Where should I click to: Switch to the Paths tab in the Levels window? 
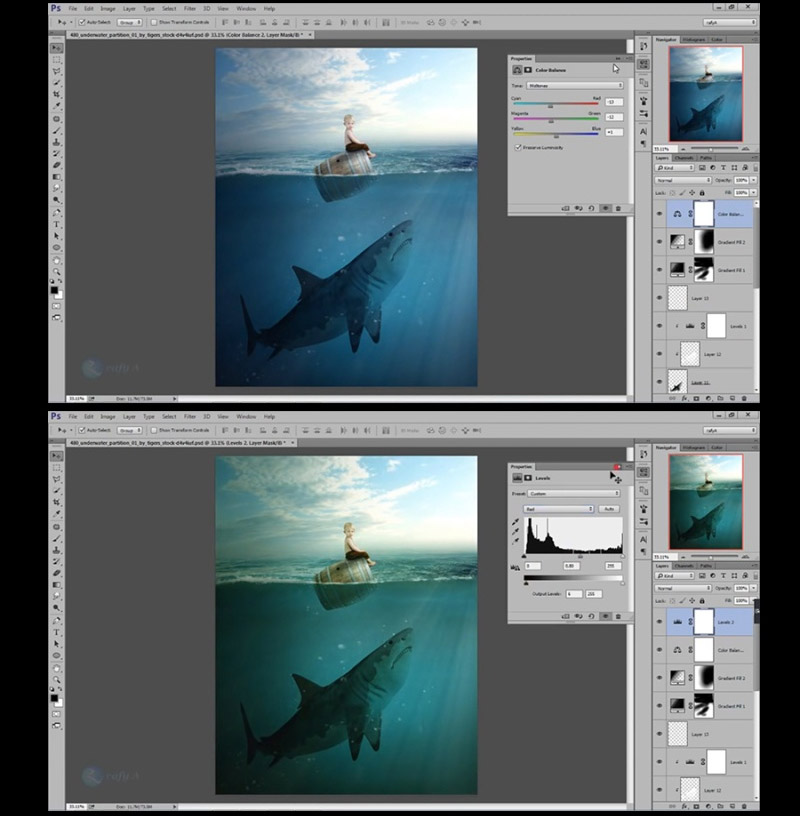pyautogui.click(x=705, y=566)
